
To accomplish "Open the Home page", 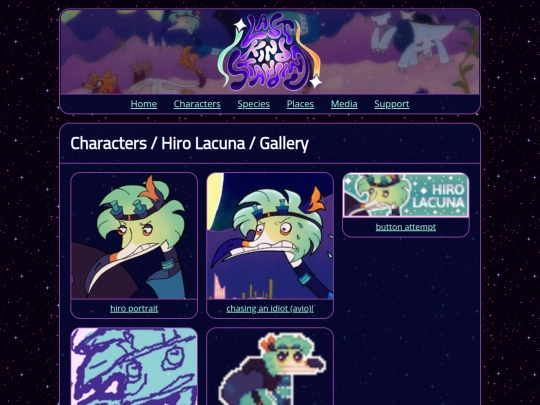I will point(144,104).
